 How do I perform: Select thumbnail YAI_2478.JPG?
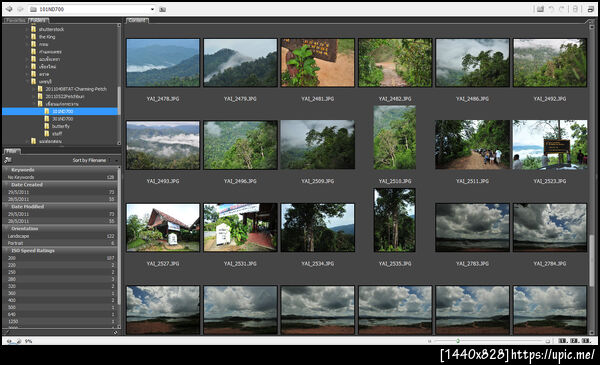163,62
